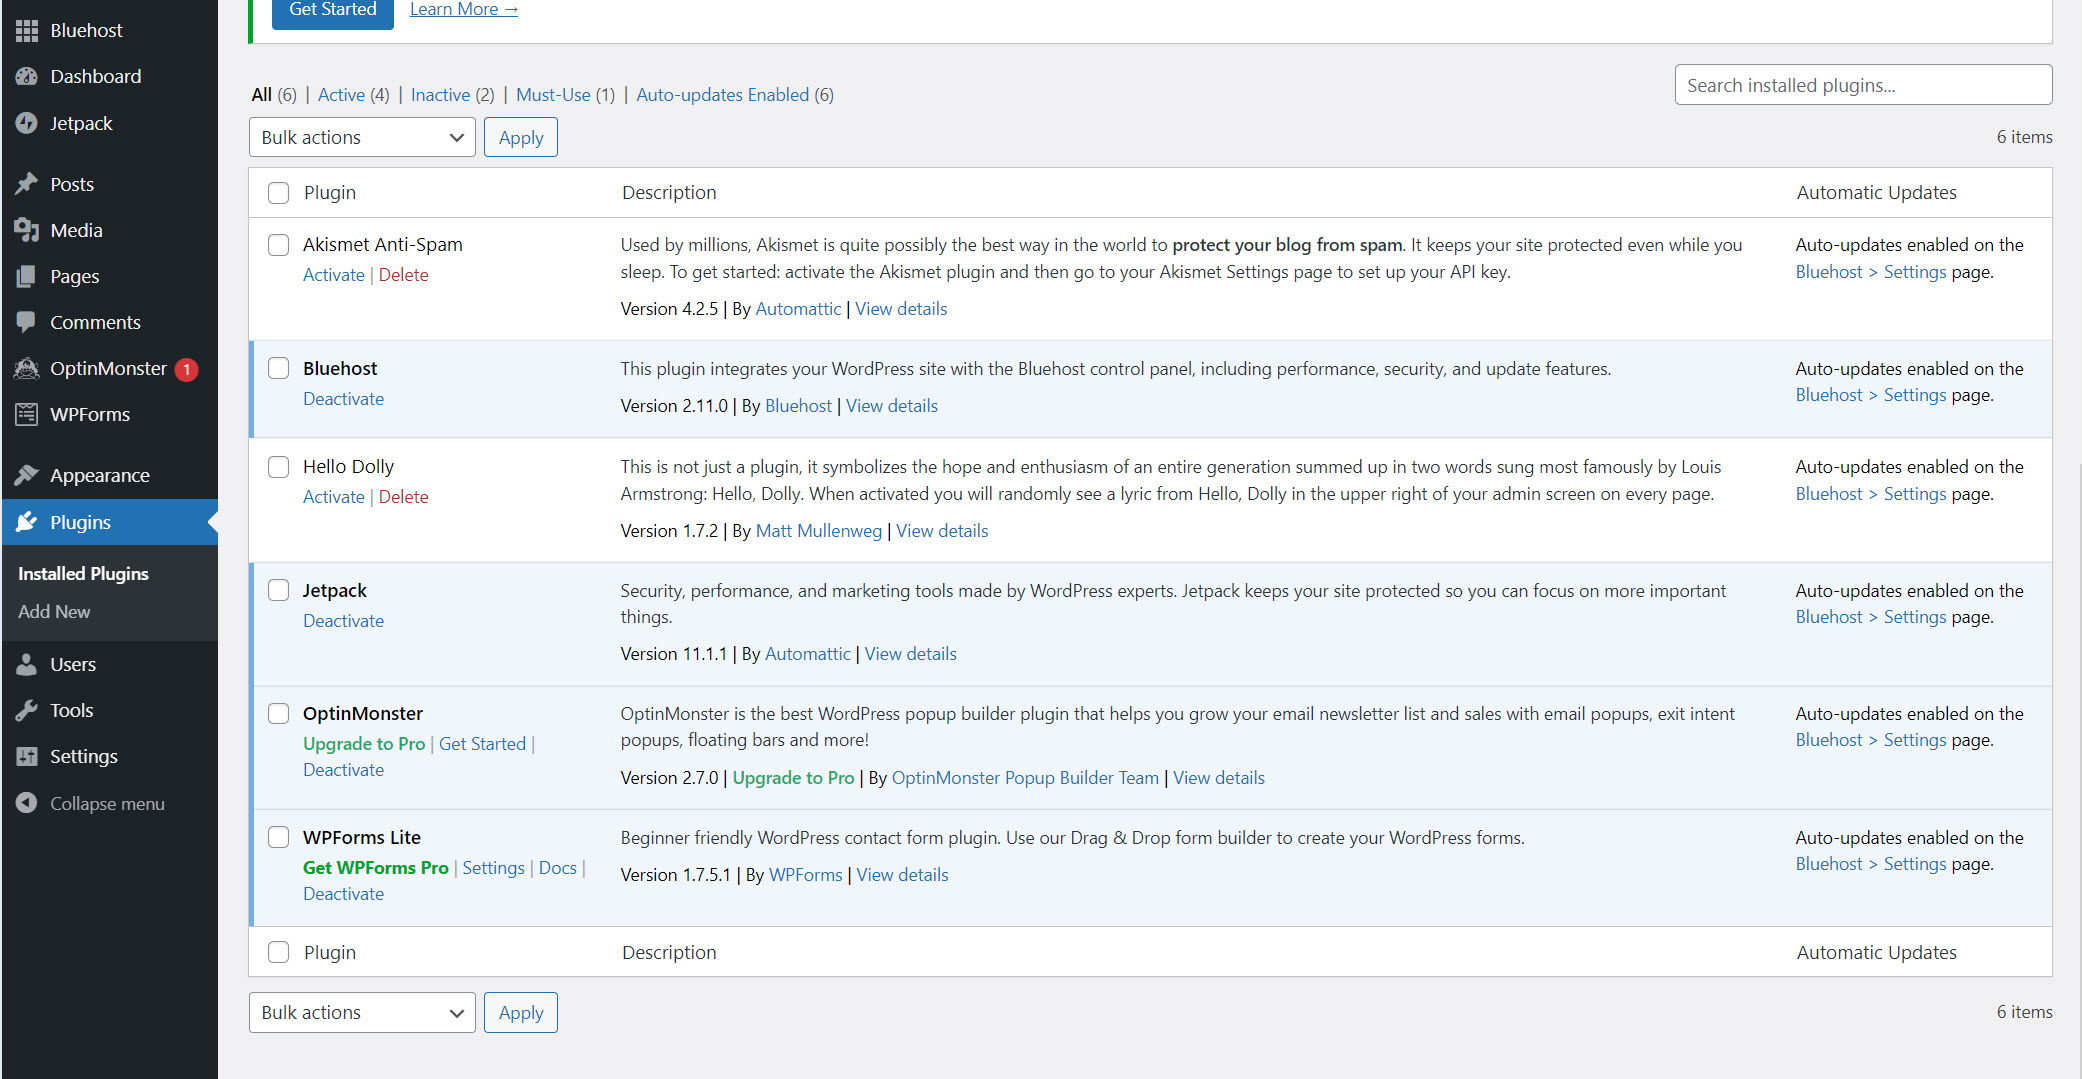
Task: Open Bluehost Settings link in Akismet row
Action: point(1871,272)
